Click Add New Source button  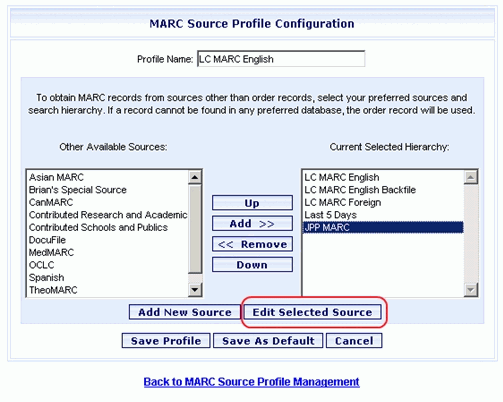pos(185,312)
